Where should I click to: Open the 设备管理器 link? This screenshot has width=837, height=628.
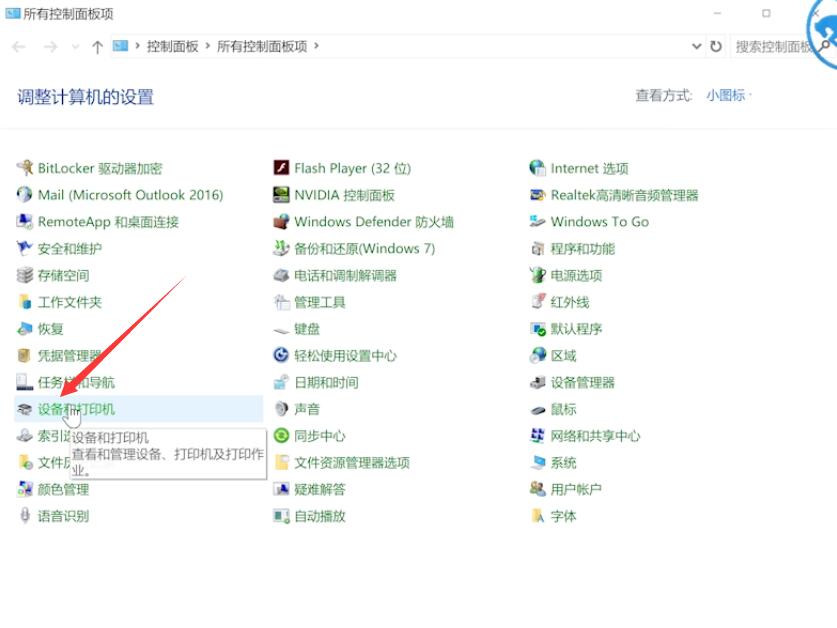tap(583, 382)
